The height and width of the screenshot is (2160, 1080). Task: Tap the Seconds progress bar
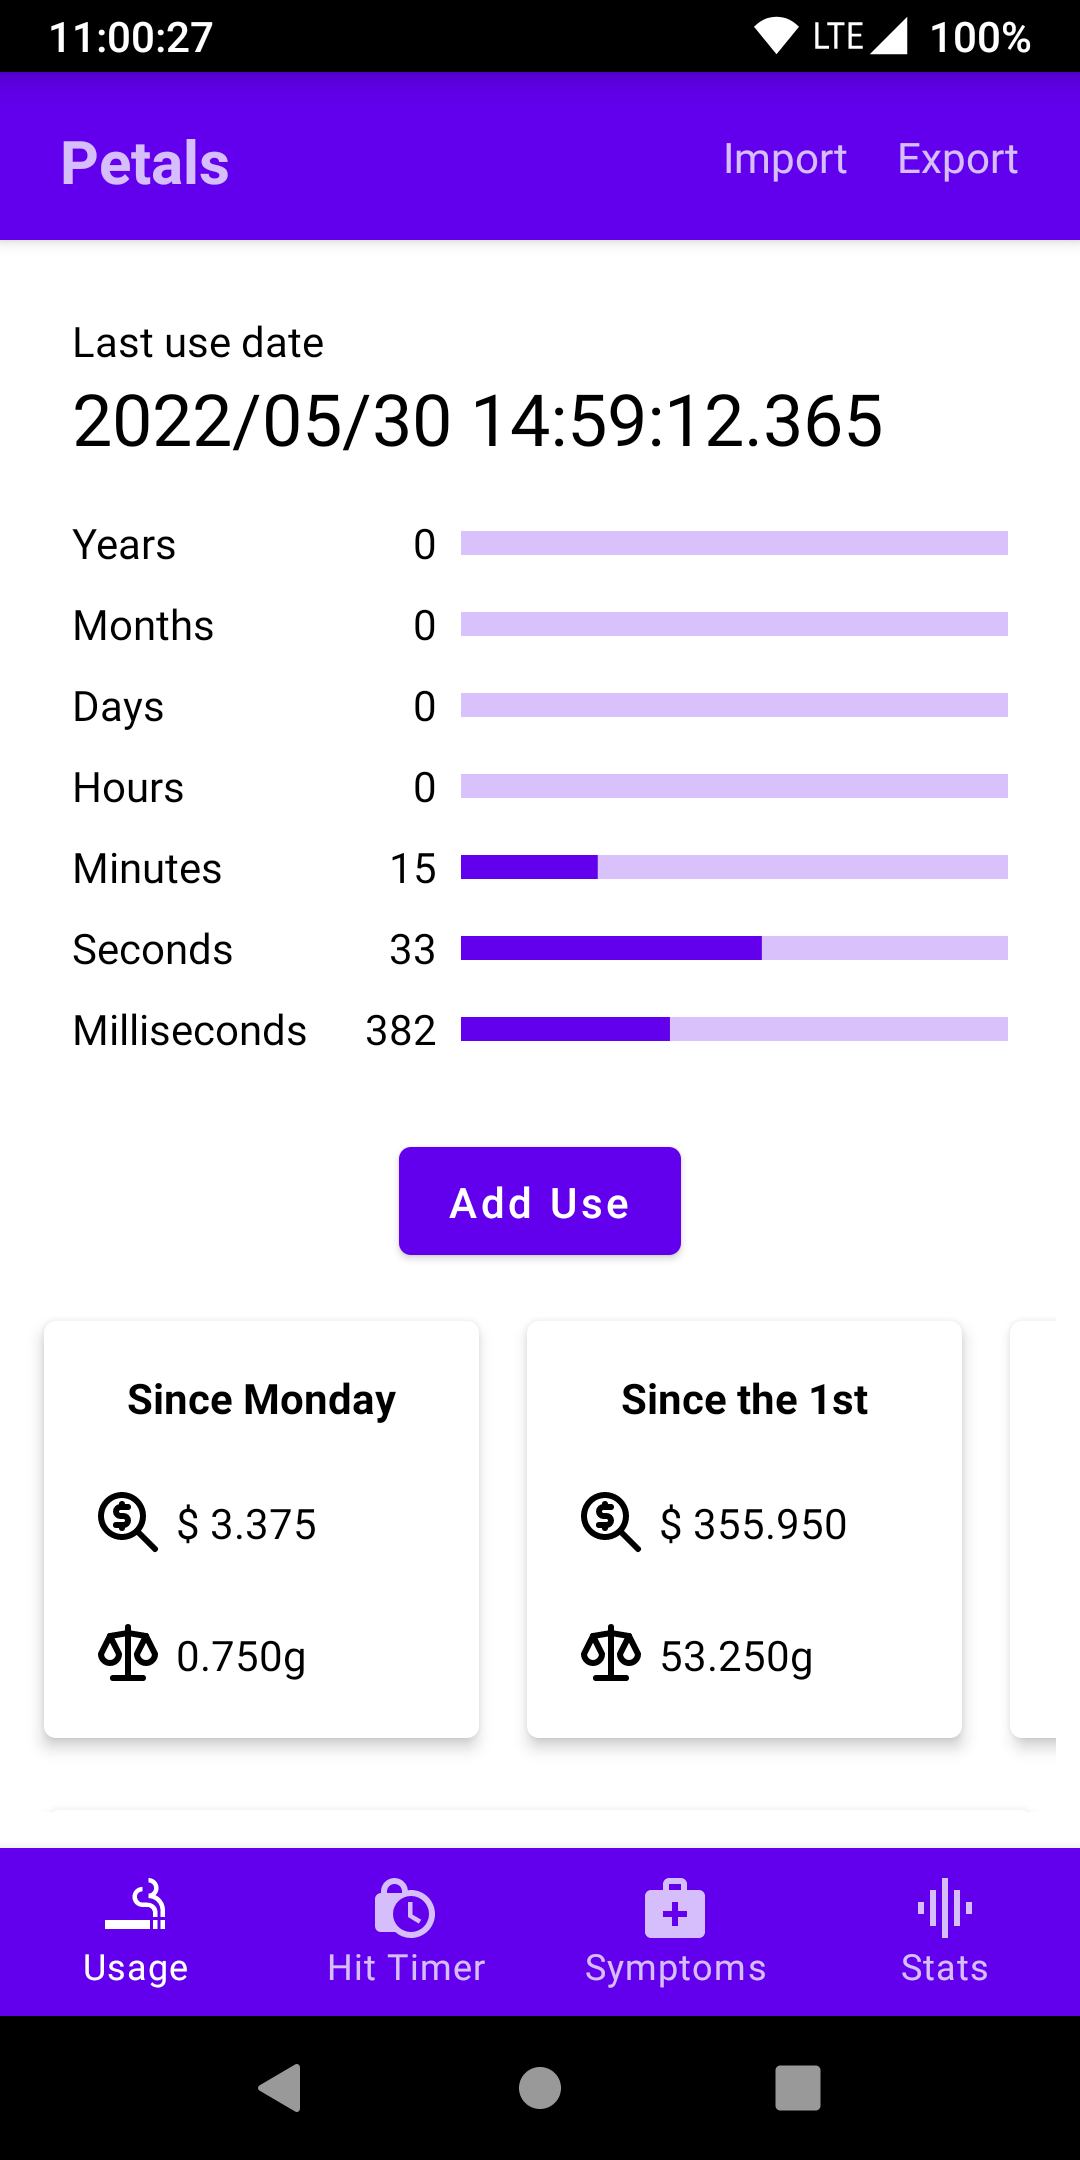point(734,948)
